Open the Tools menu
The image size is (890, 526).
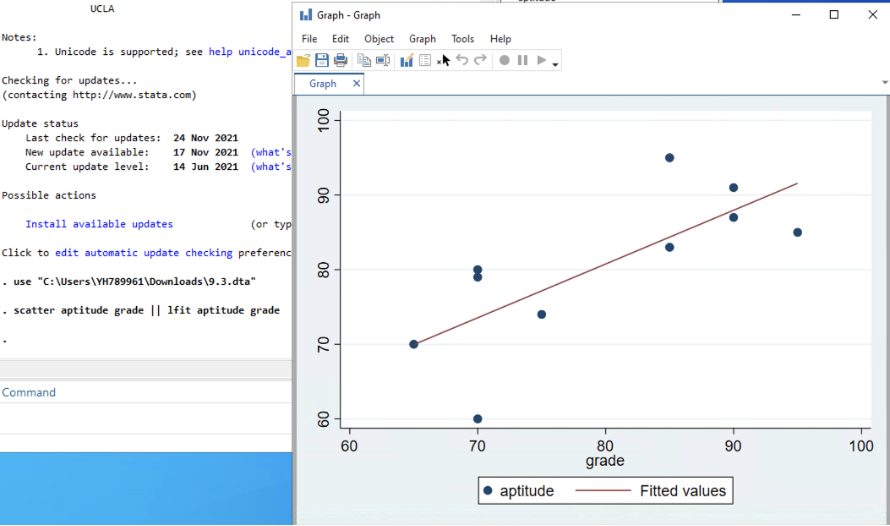[x=463, y=39]
